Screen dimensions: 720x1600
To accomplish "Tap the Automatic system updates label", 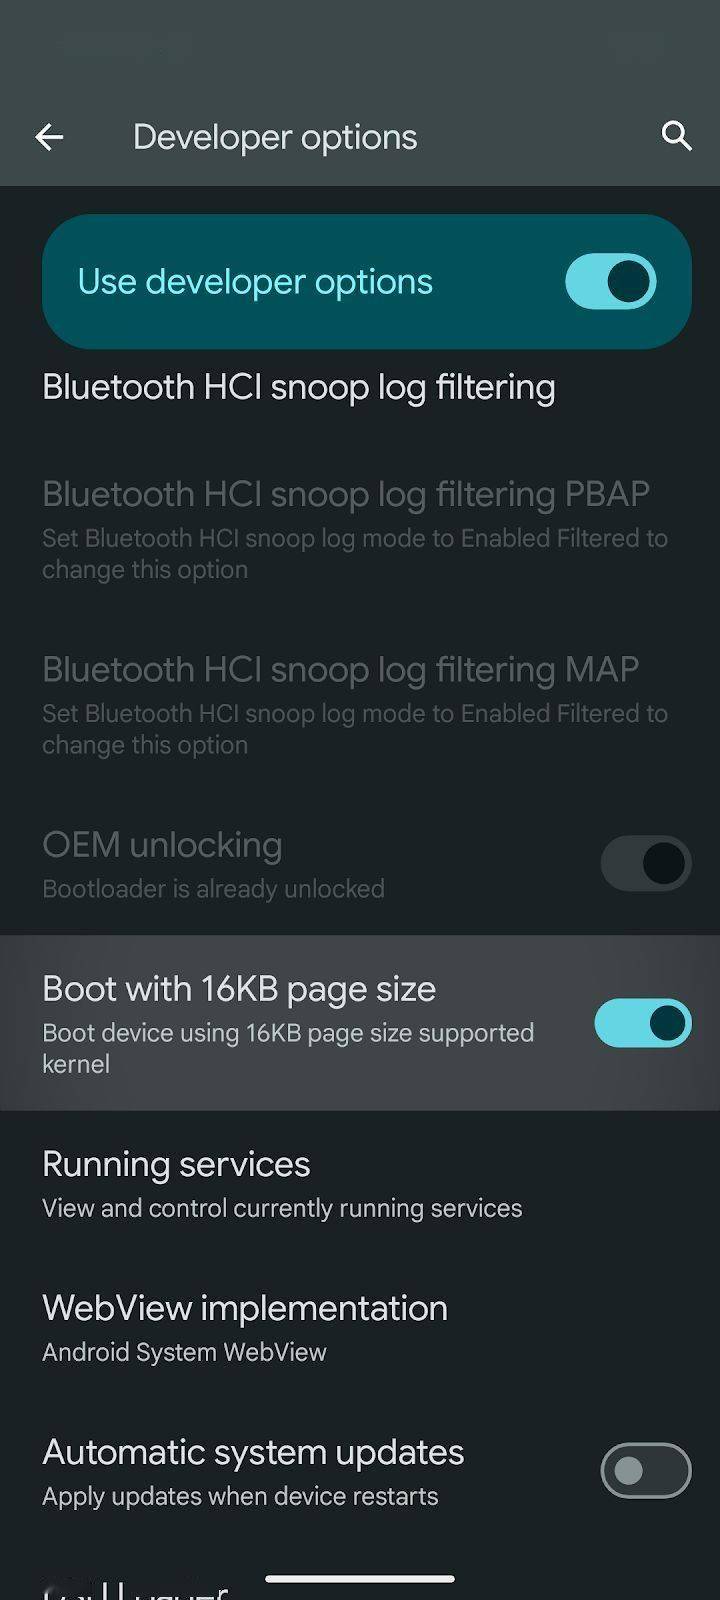I will (253, 1452).
